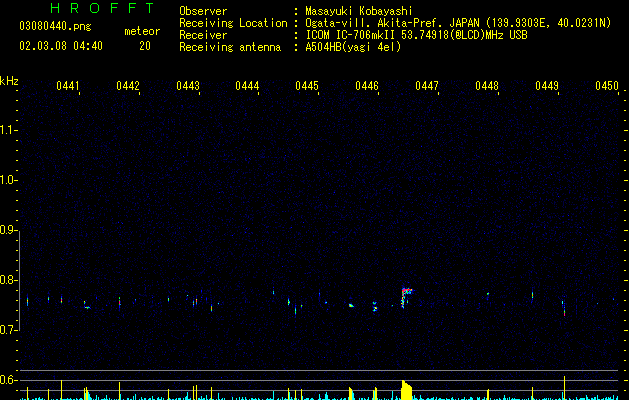Click the 0.8 kHz axis label
629x400 pixels.
[8, 280]
